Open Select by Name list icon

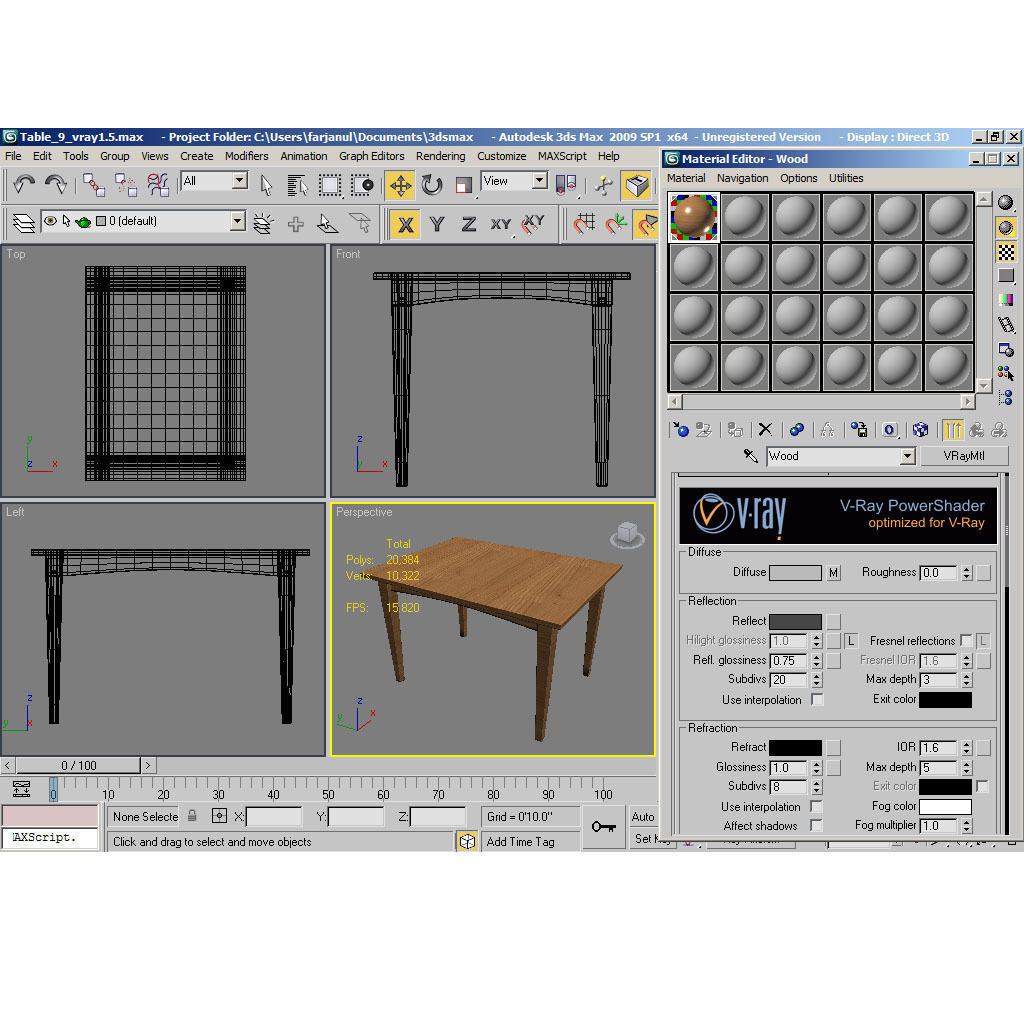pos(298,185)
